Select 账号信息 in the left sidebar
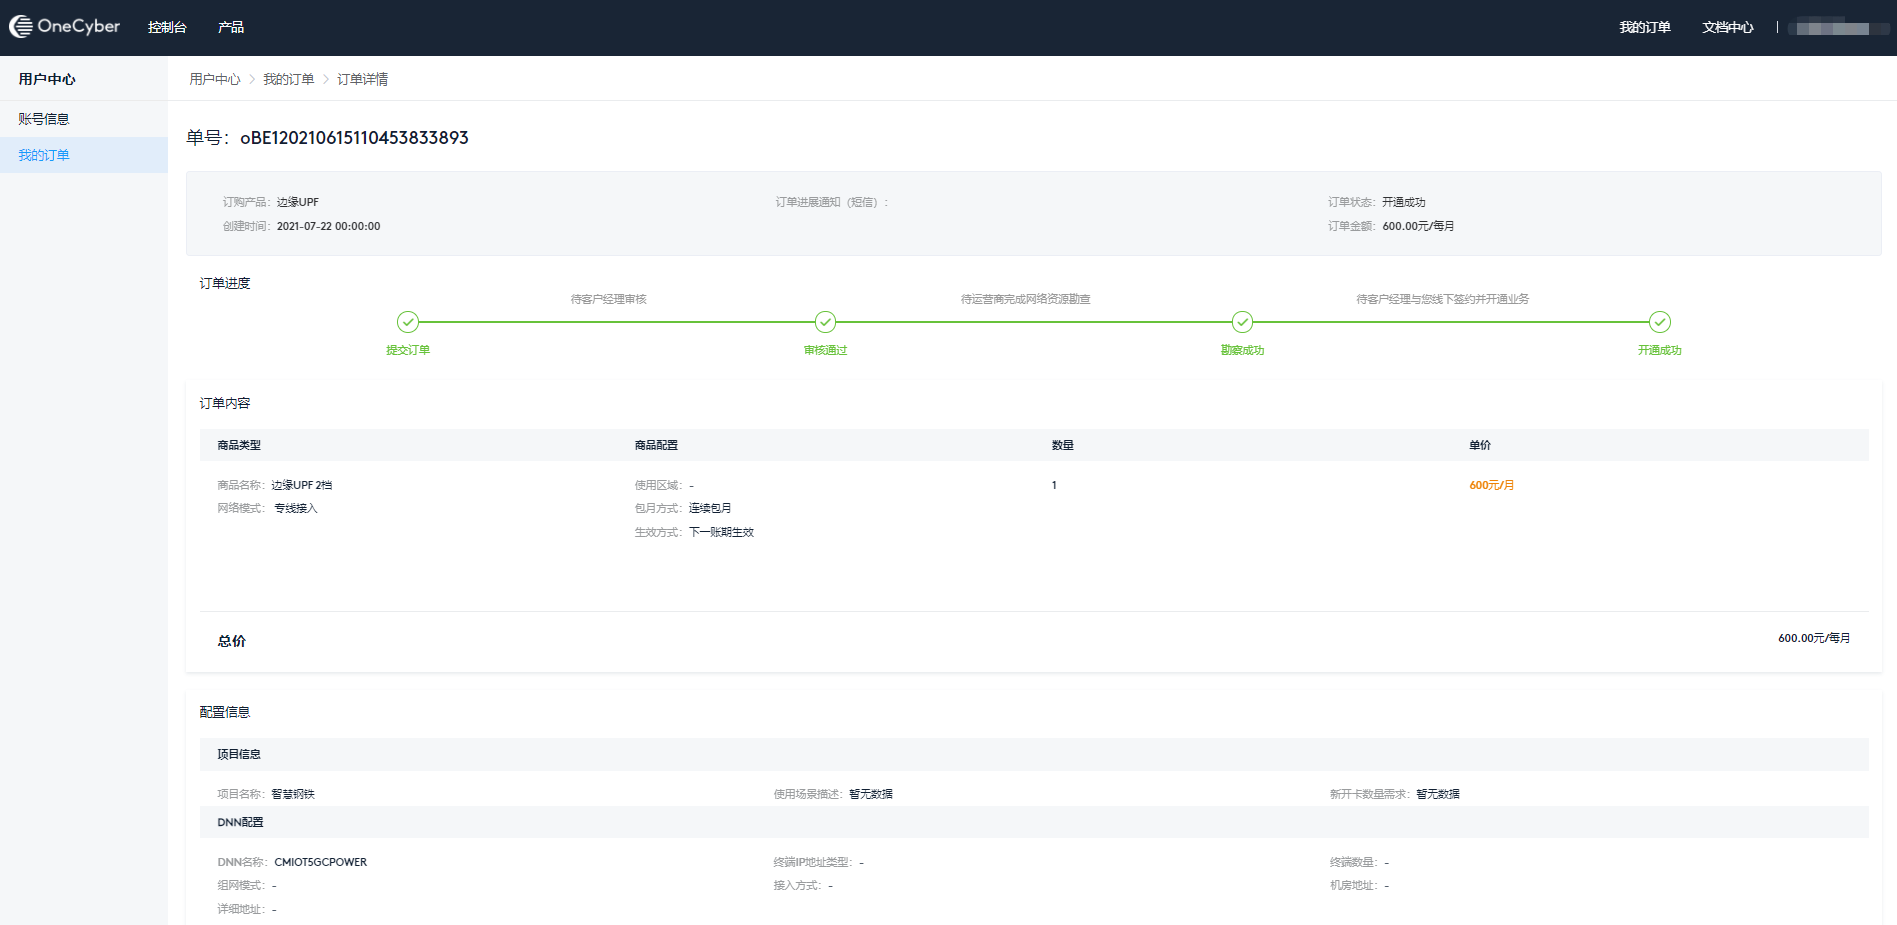The height and width of the screenshot is (925, 1897). point(44,119)
